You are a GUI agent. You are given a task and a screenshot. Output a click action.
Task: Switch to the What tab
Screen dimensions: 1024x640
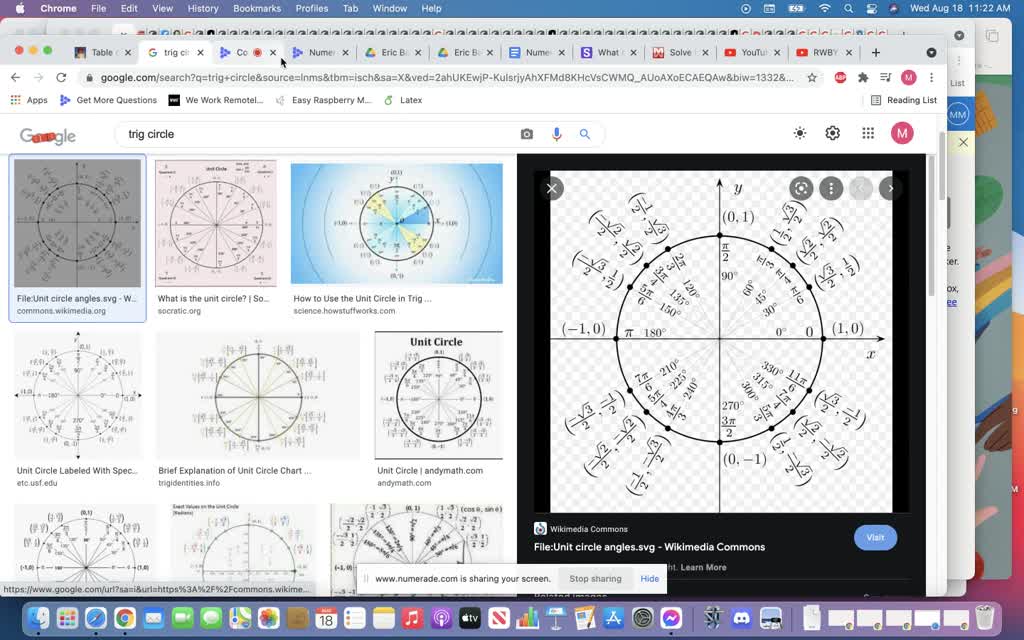(x=608, y=52)
